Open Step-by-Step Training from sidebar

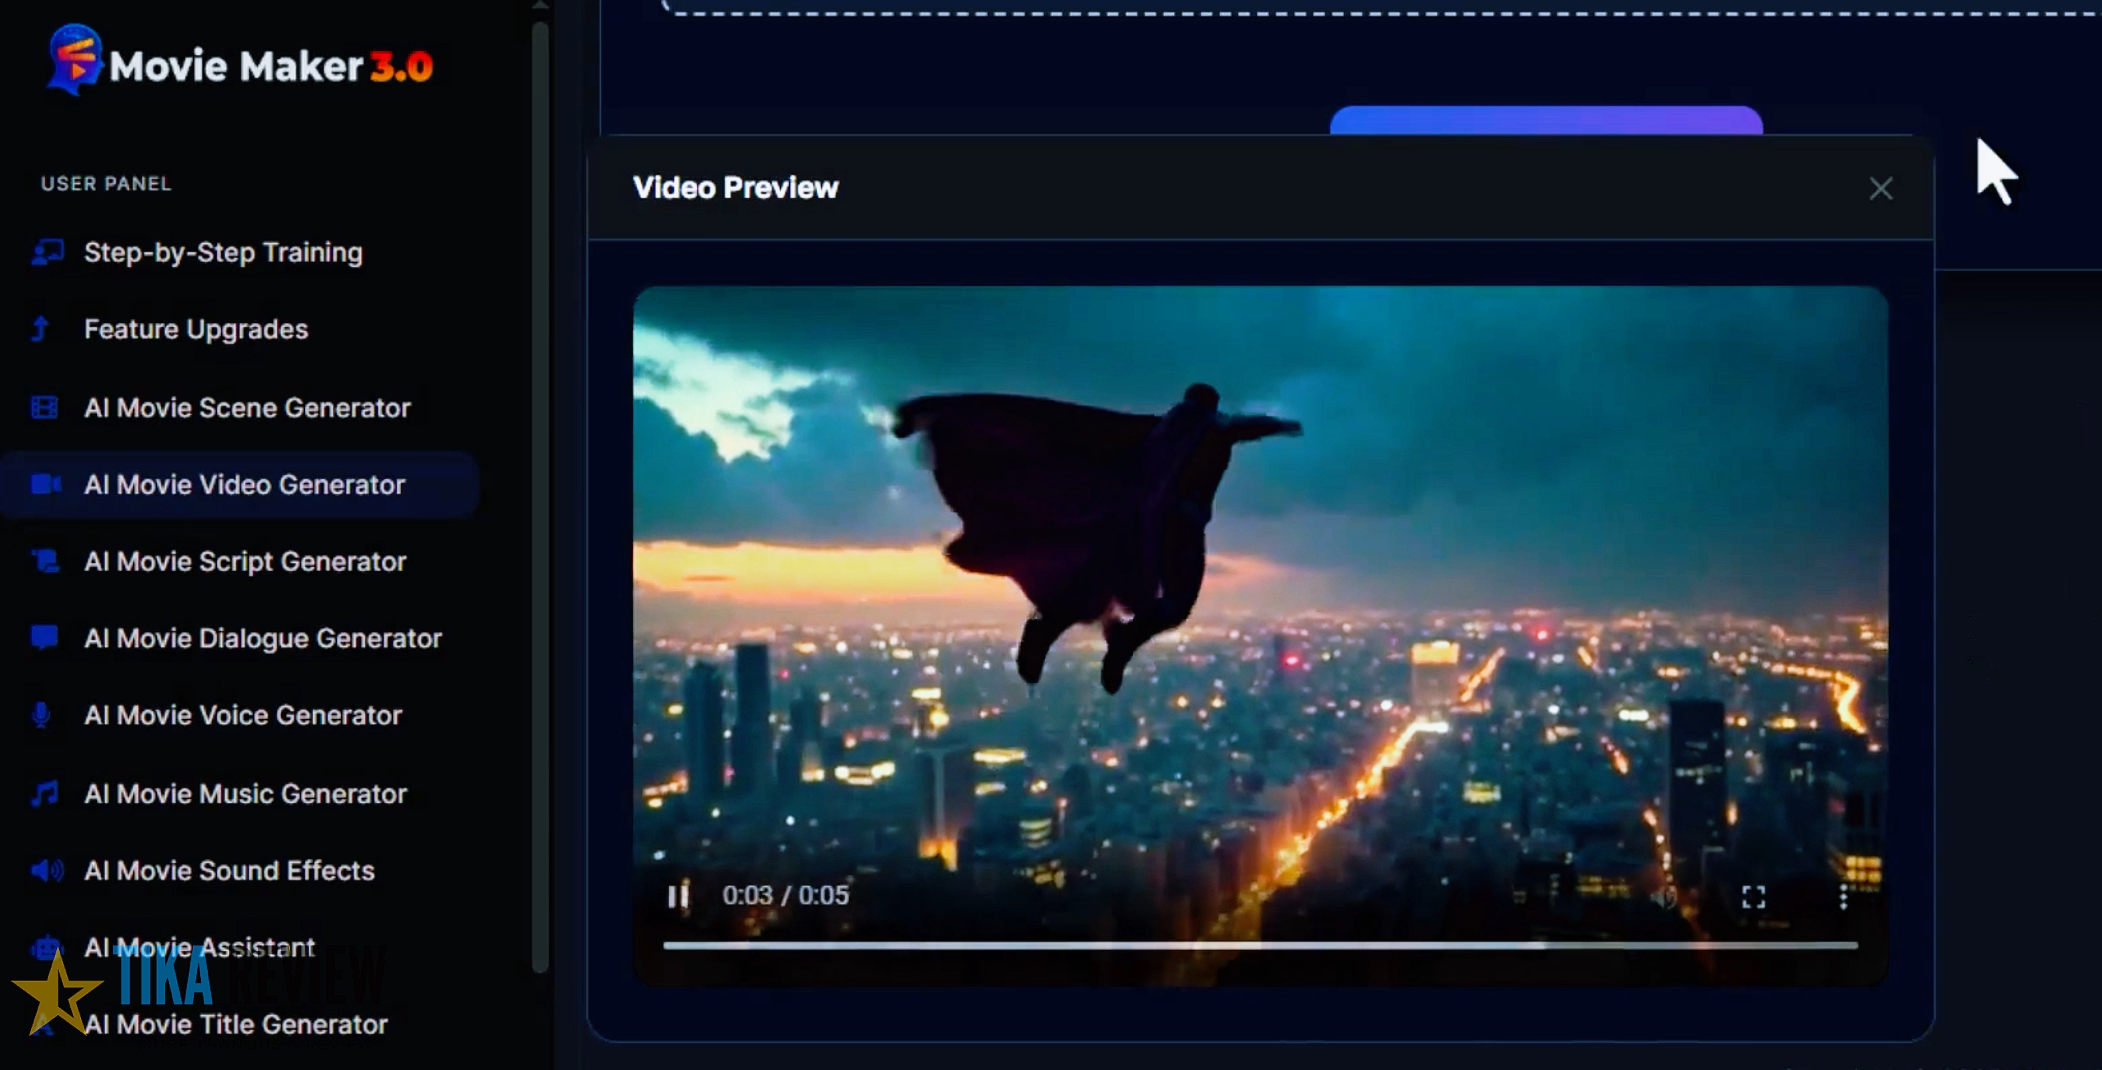pos(222,252)
